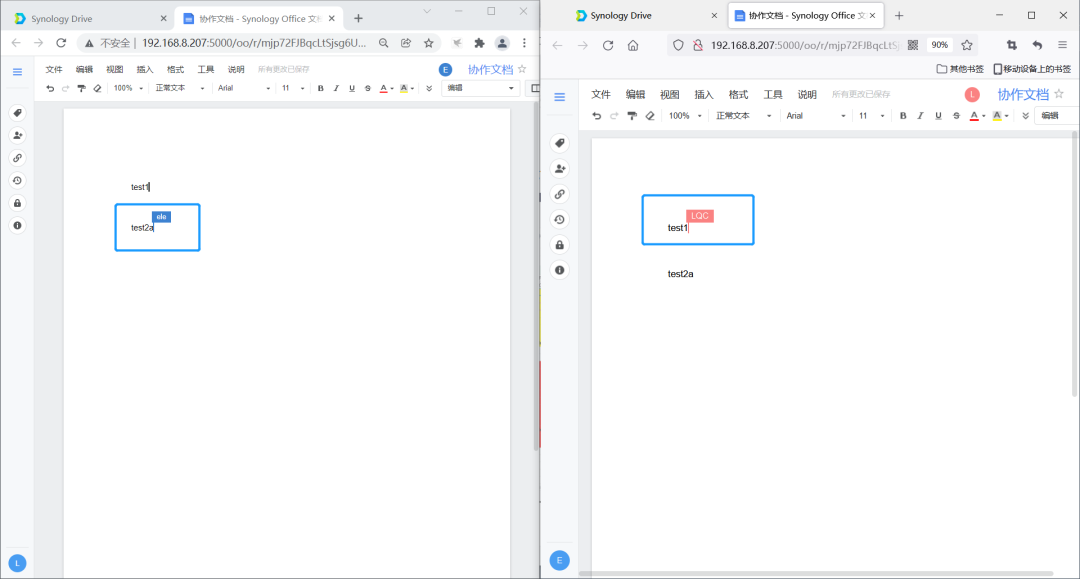Open new tab in left browser
This screenshot has width=1080, height=579.
click(358, 19)
